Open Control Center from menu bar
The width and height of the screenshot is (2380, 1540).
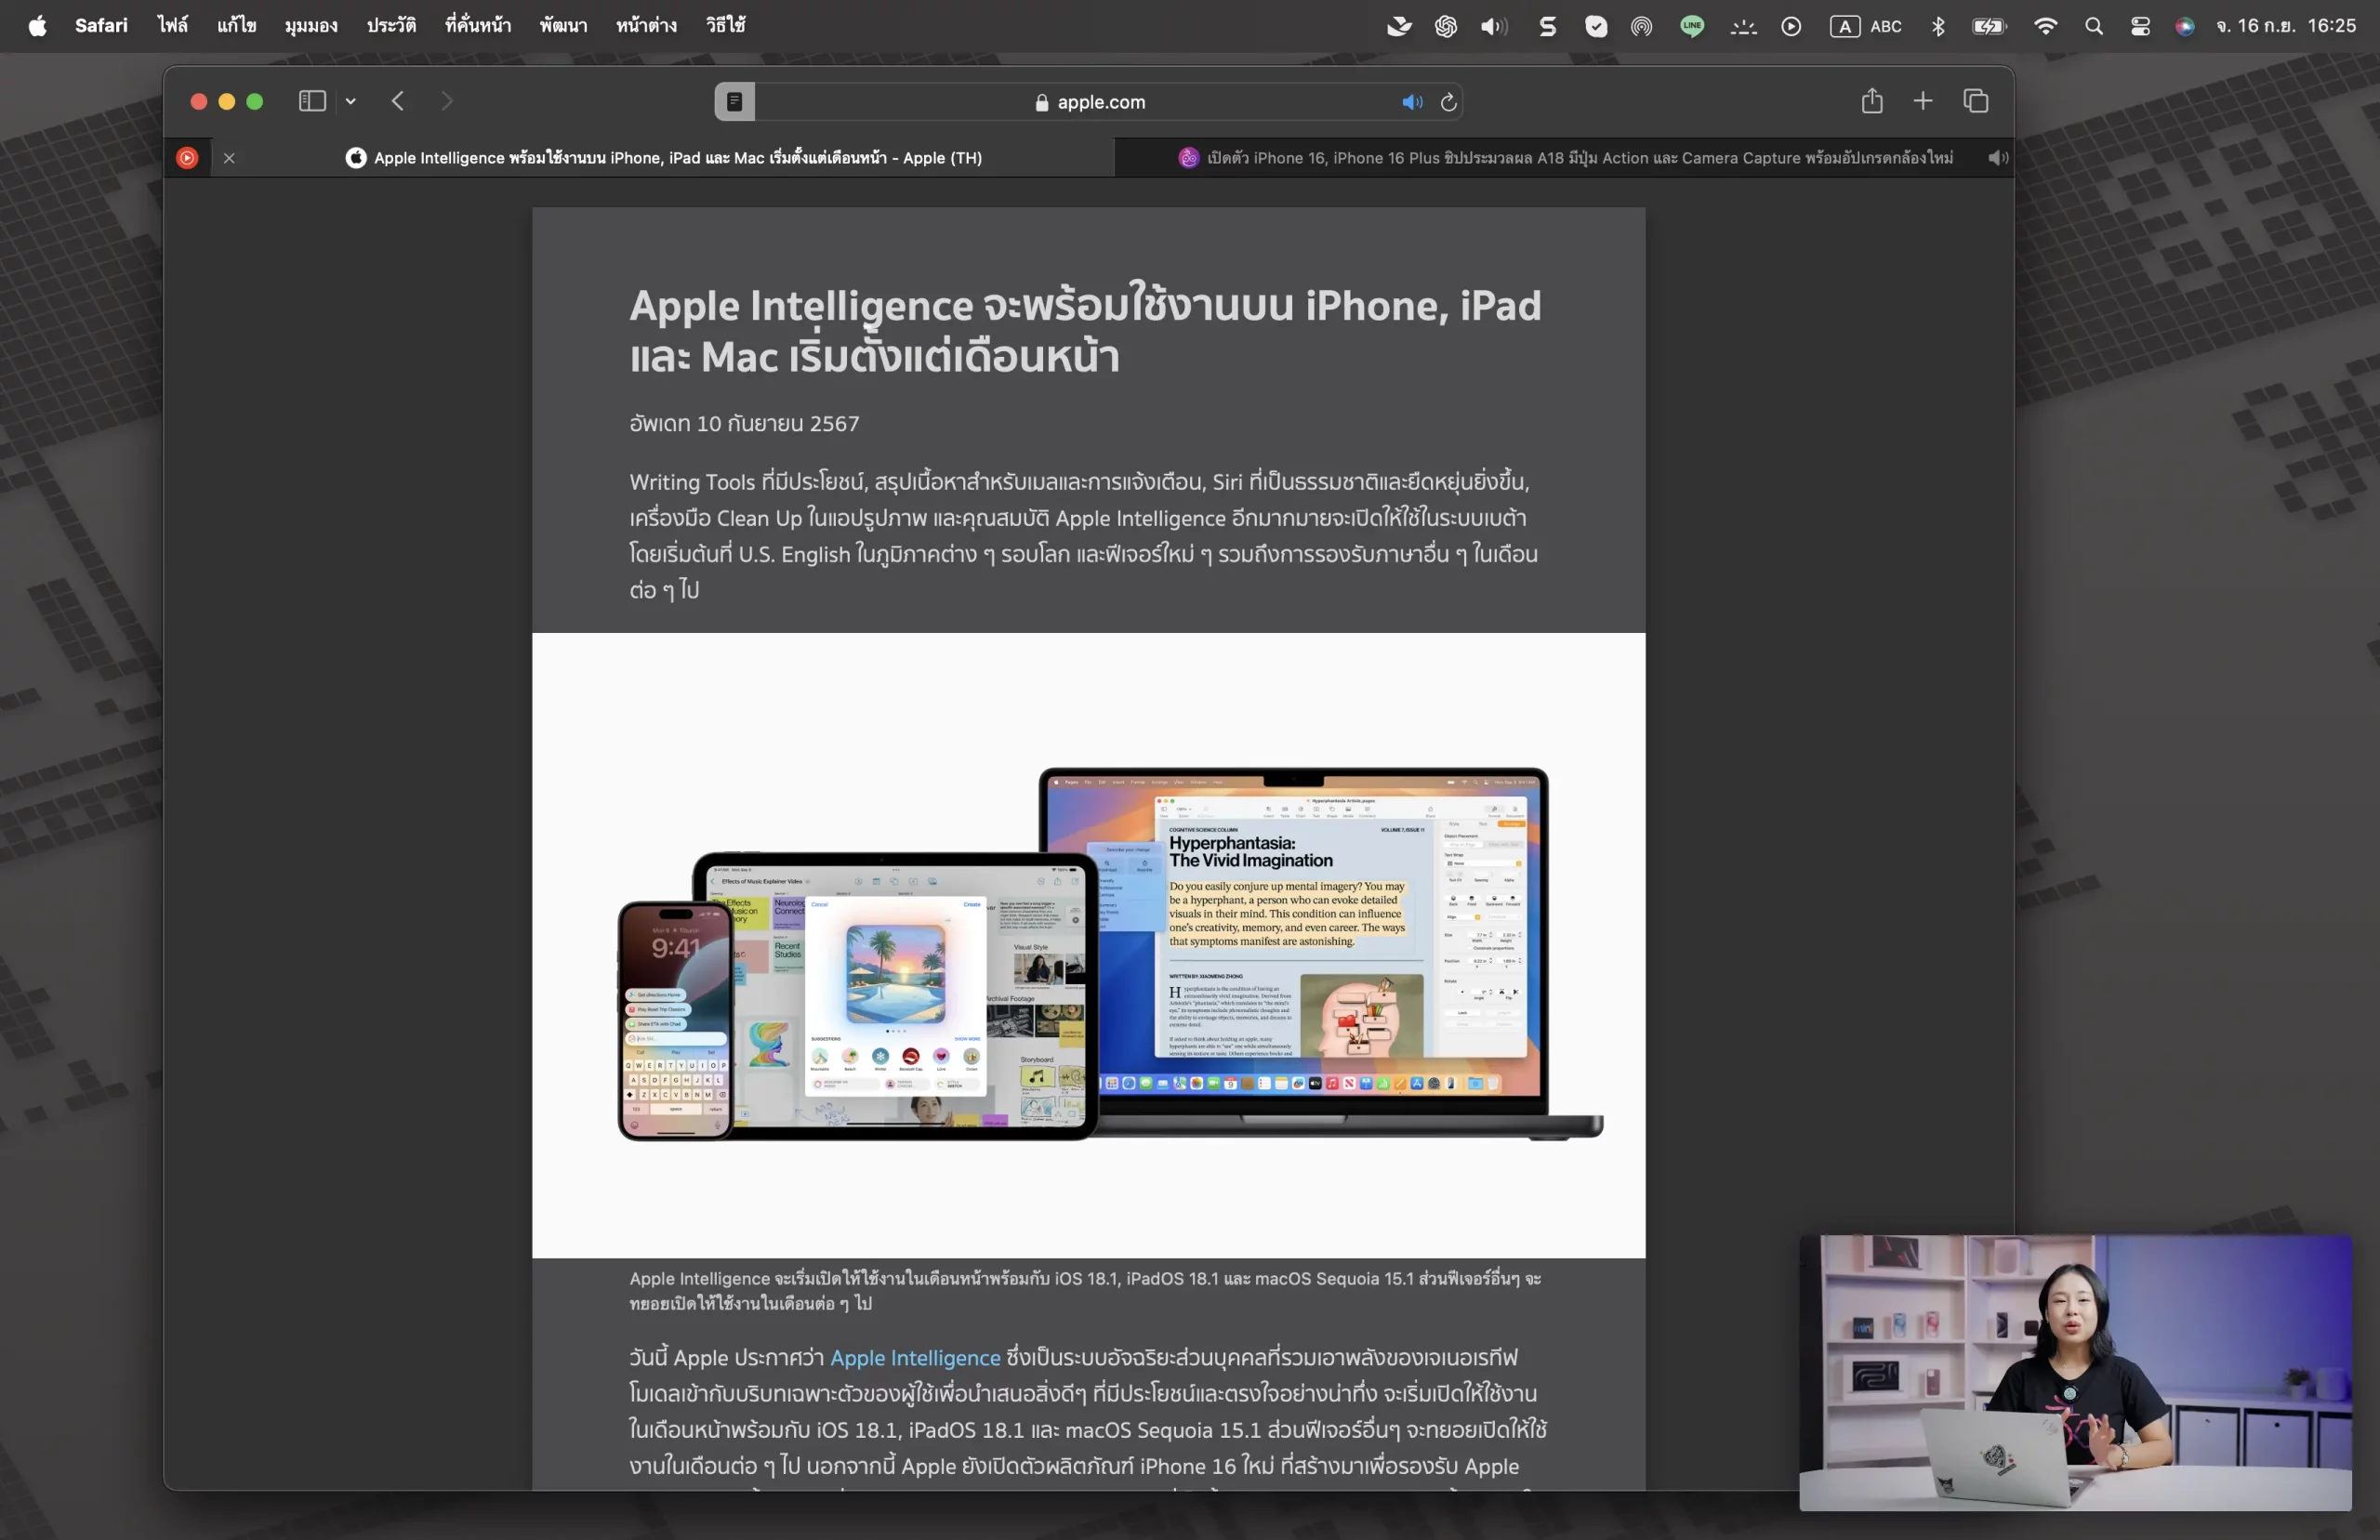click(2140, 26)
